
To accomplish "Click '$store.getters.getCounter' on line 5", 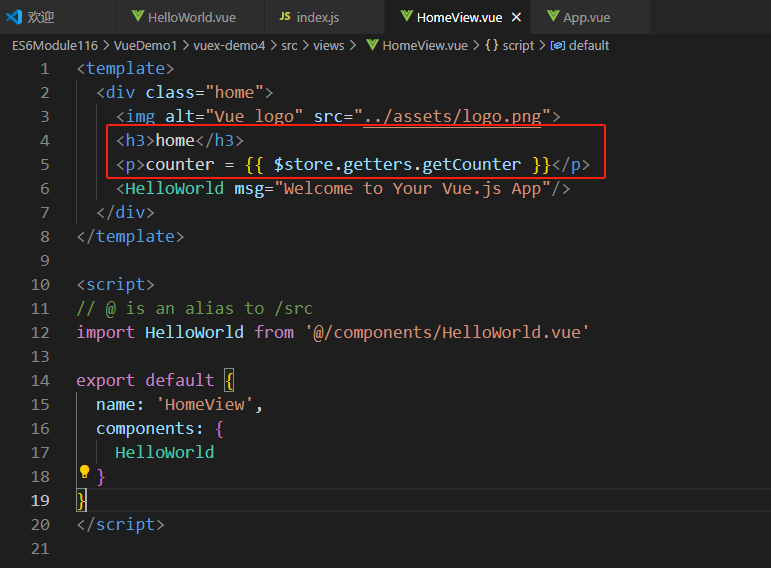I will 397,165.
